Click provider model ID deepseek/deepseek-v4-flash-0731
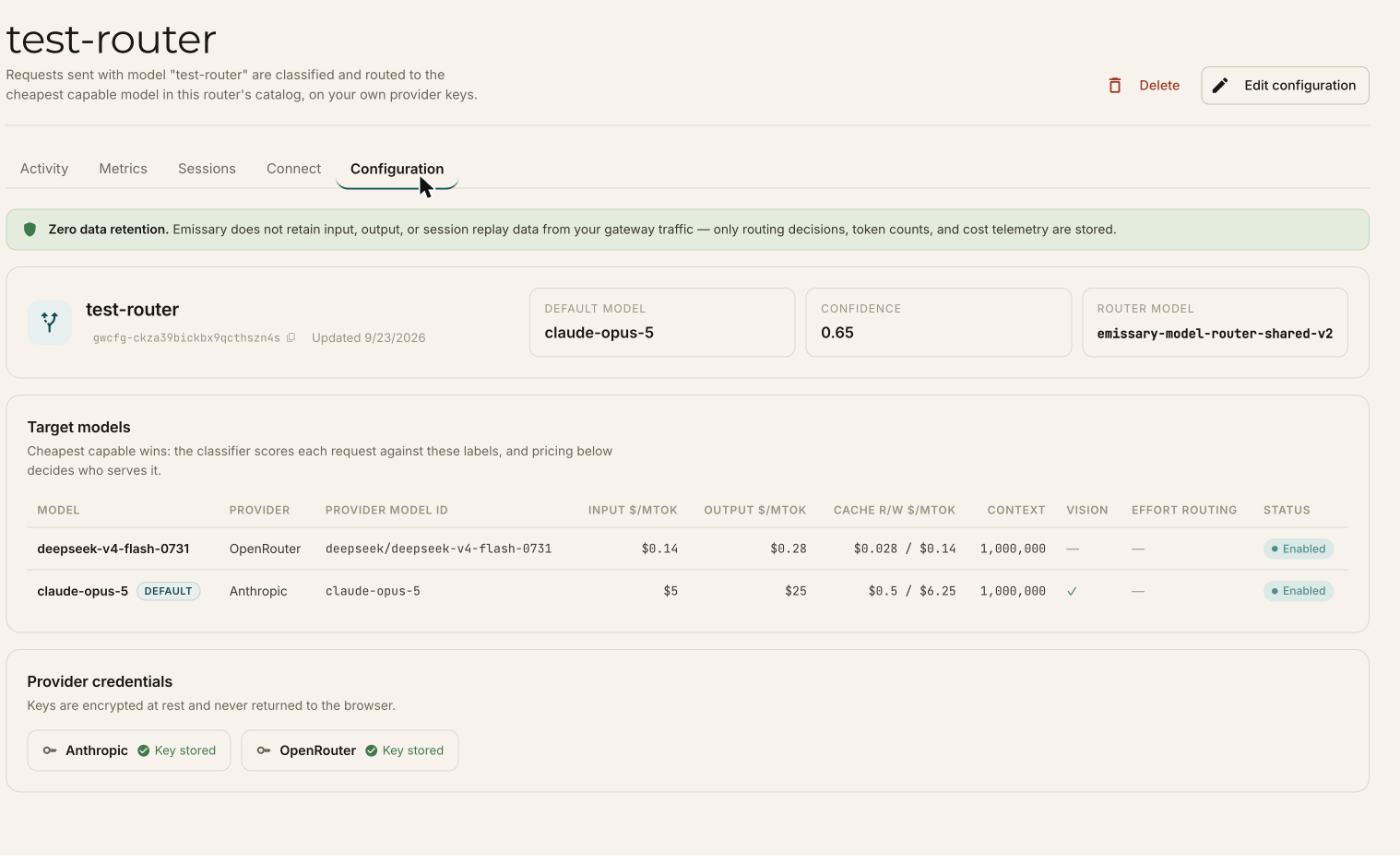Viewport: 1400px width, 856px height. click(x=438, y=549)
